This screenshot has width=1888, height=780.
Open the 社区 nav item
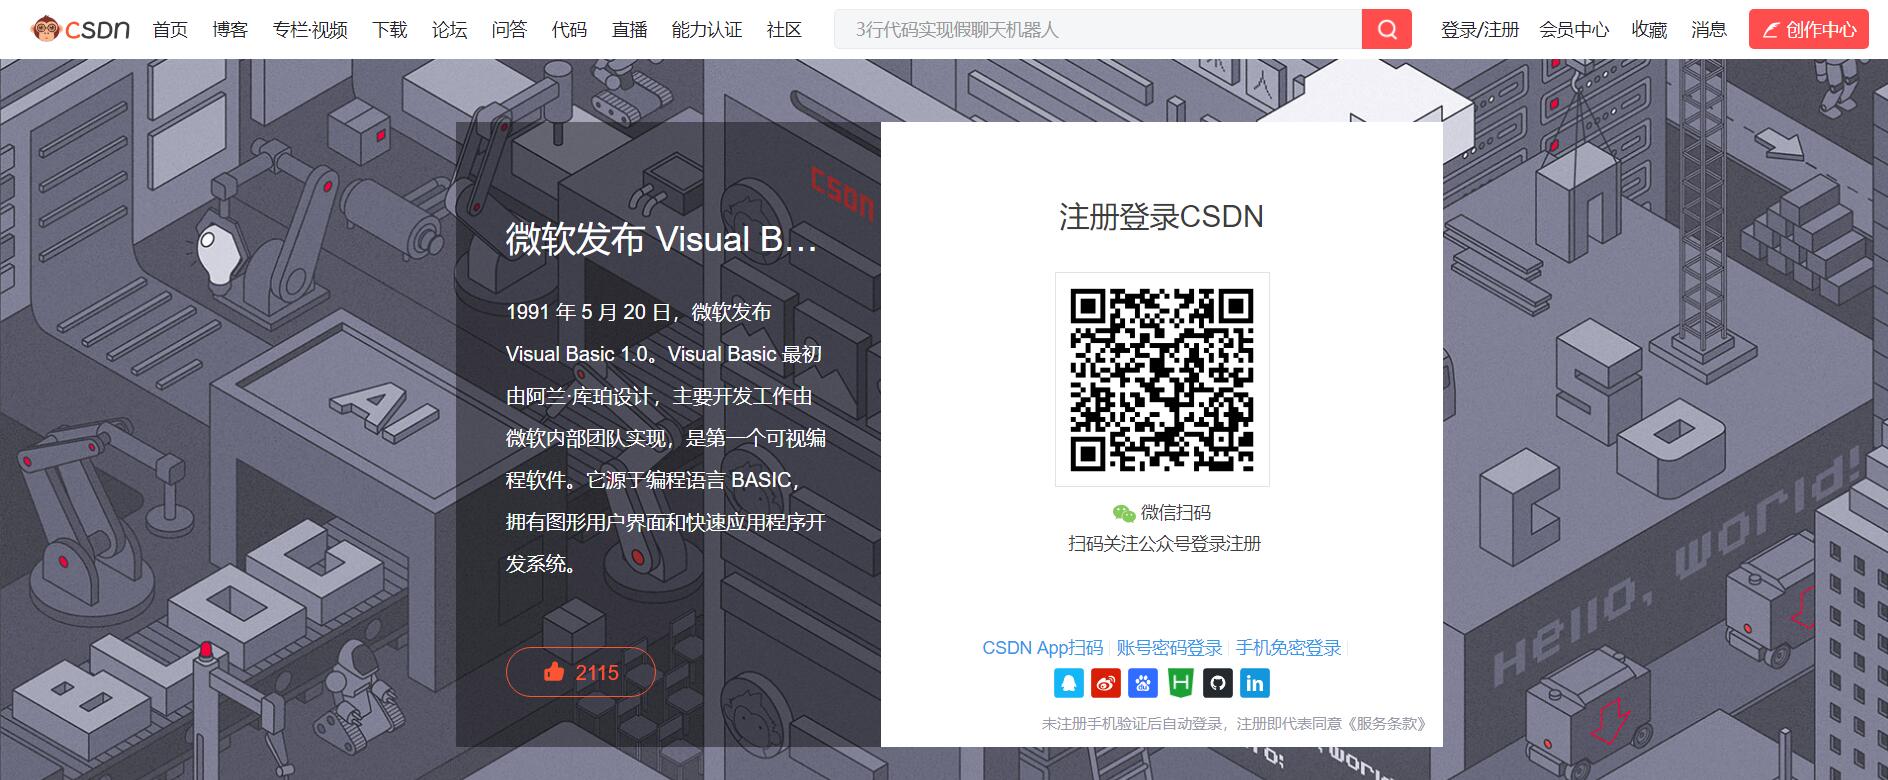click(x=785, y=30)
